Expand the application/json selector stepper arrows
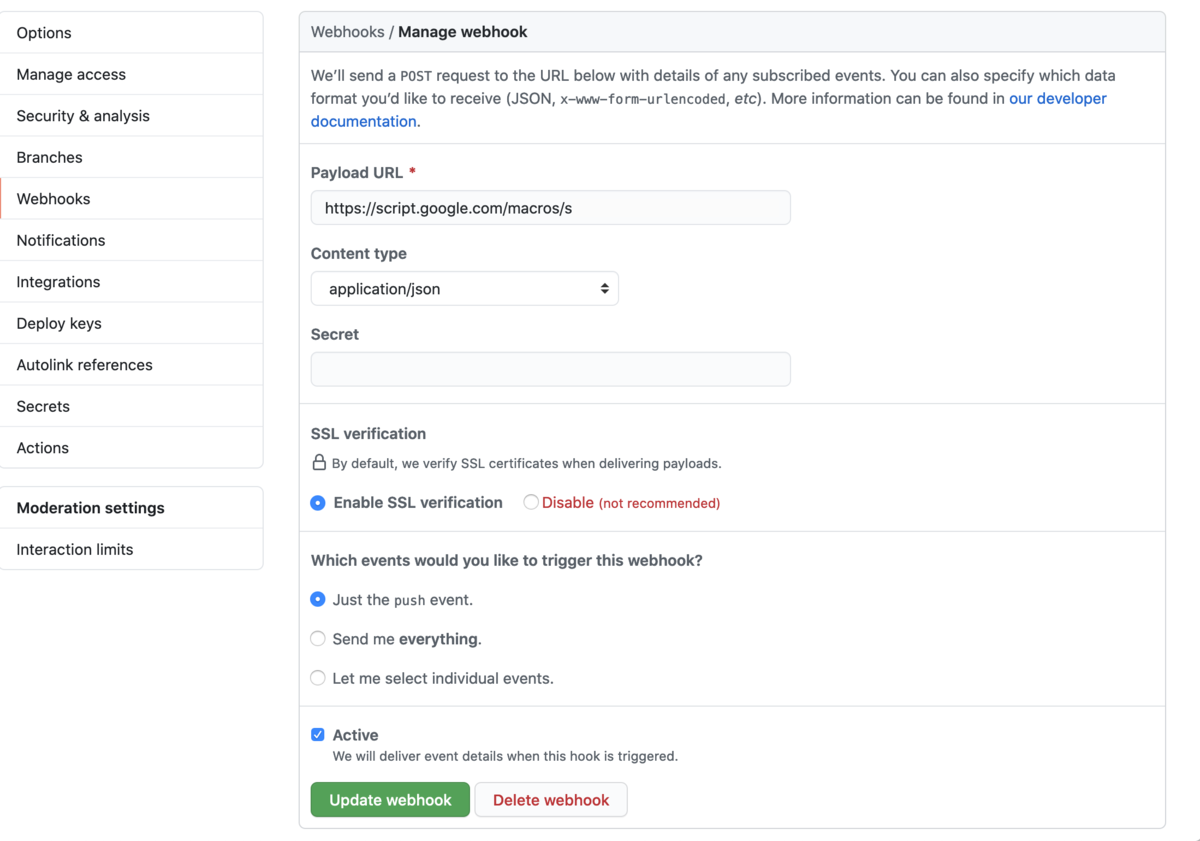1200x841 pixels. 605,287
